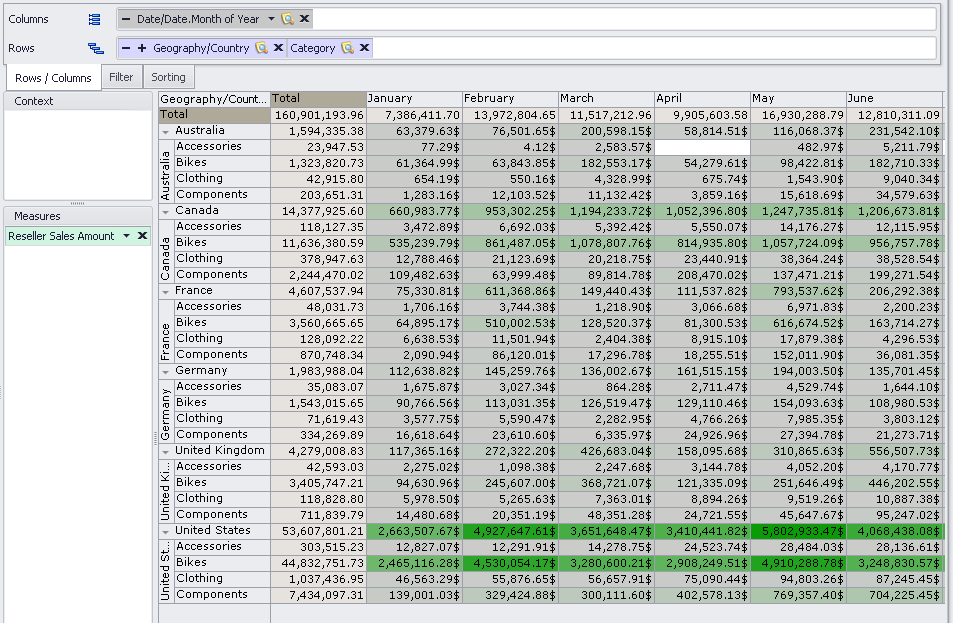Image resolution: width=953 pixels, height=623 pixels.
Task: Select the February column header
Action: [510, 98]
